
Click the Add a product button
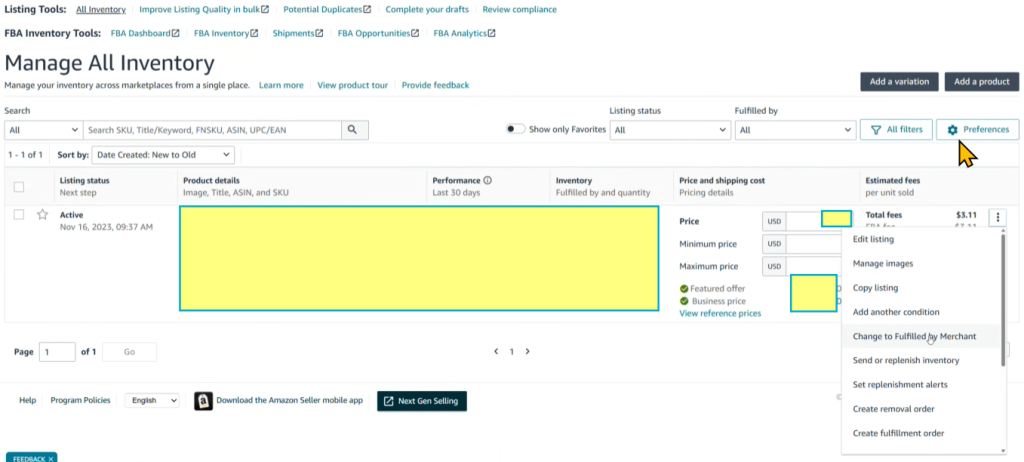point(981,82)
